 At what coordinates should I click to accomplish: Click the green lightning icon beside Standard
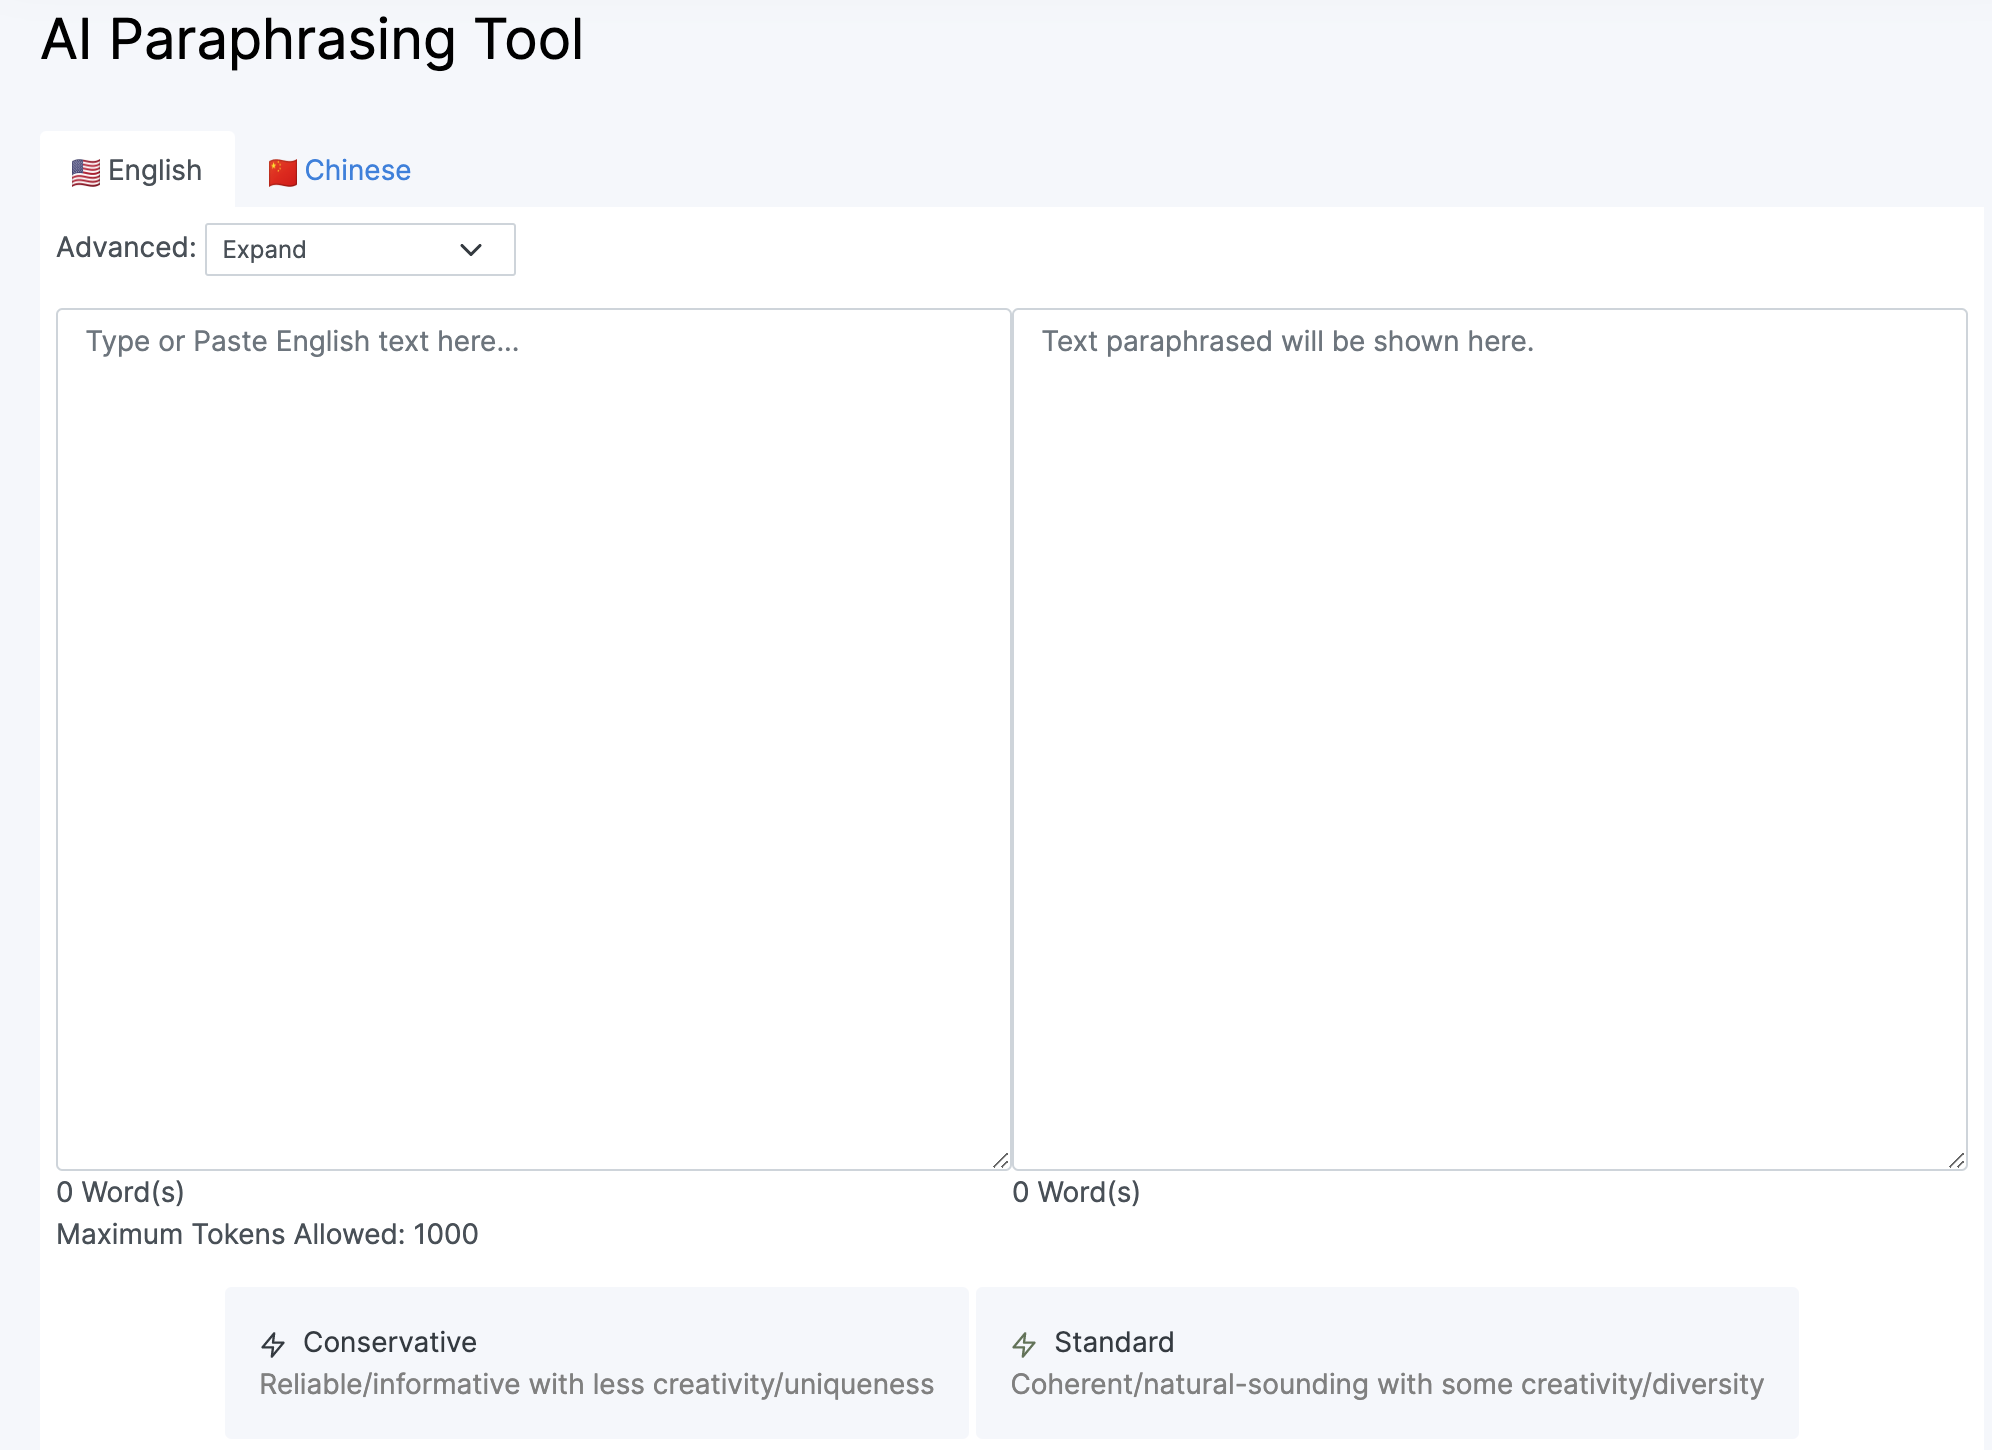1024,1344
